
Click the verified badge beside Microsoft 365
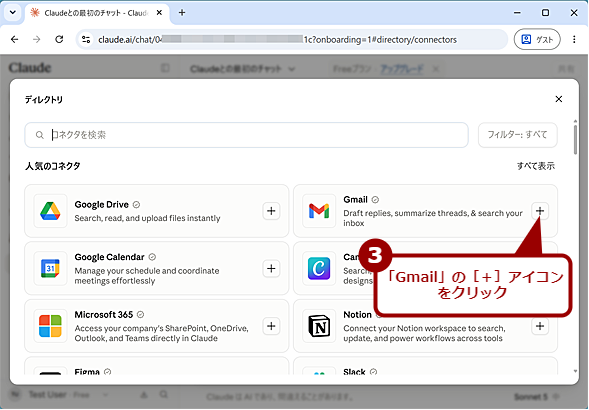[140, 315]
